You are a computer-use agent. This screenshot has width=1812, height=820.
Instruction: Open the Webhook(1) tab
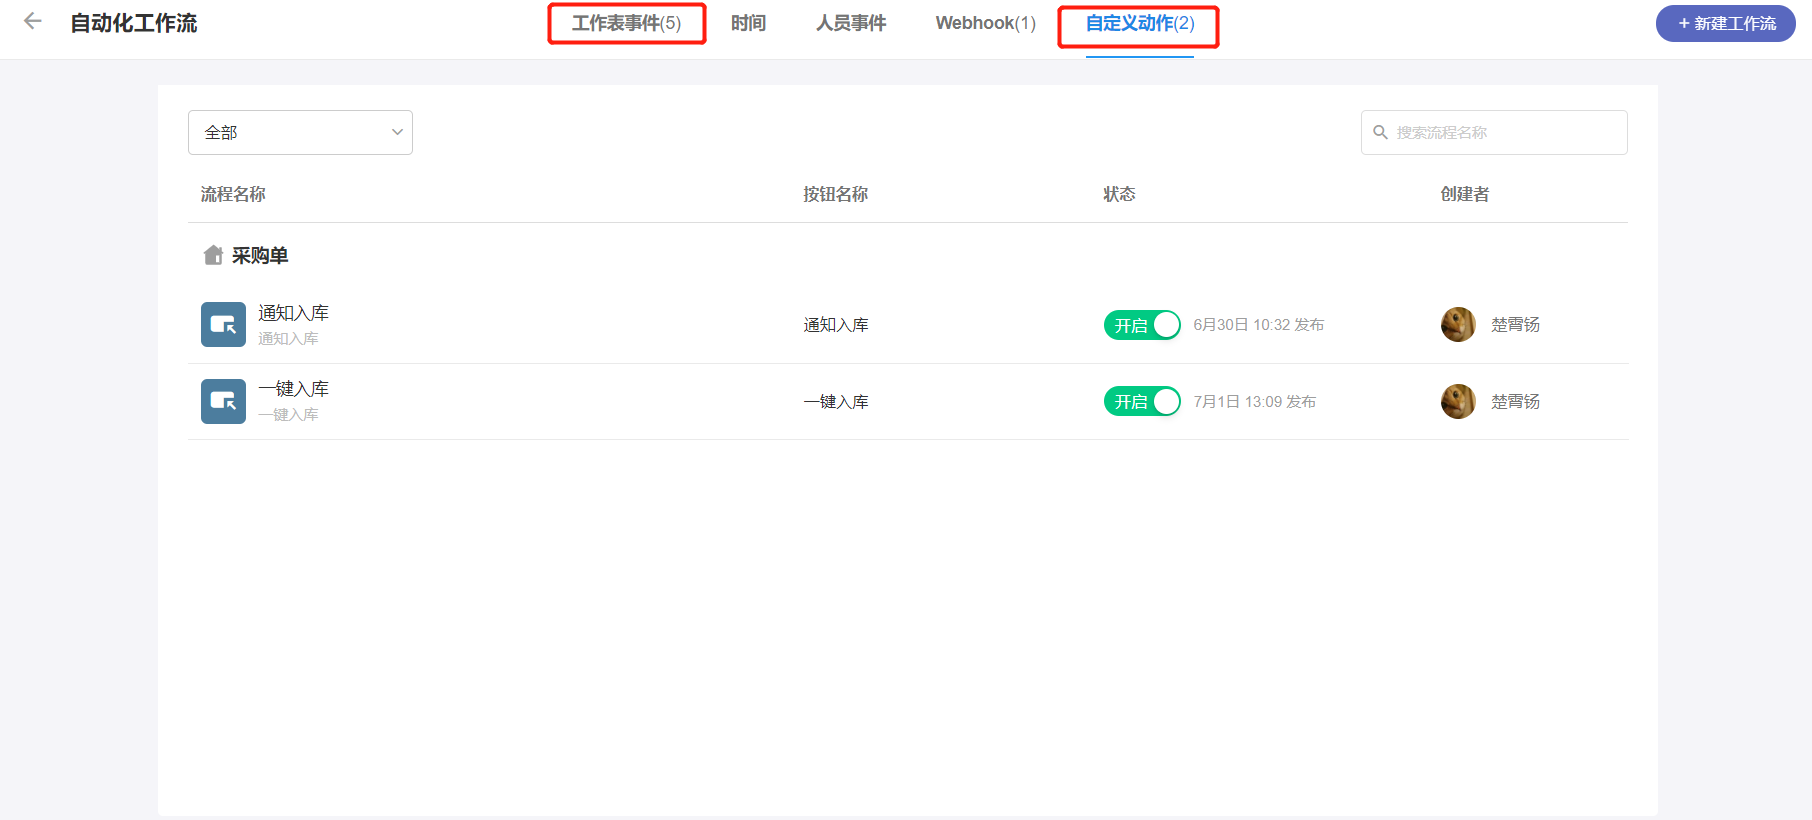[x=986, y=23]
